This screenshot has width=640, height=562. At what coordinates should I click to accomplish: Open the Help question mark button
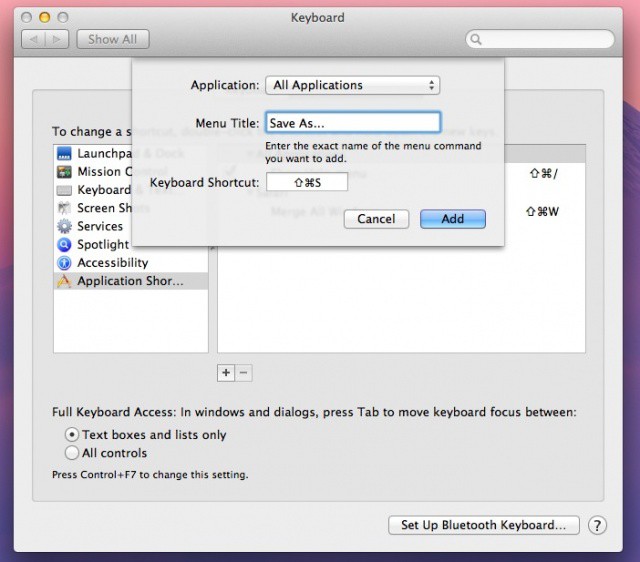click(x=597, y=525)
